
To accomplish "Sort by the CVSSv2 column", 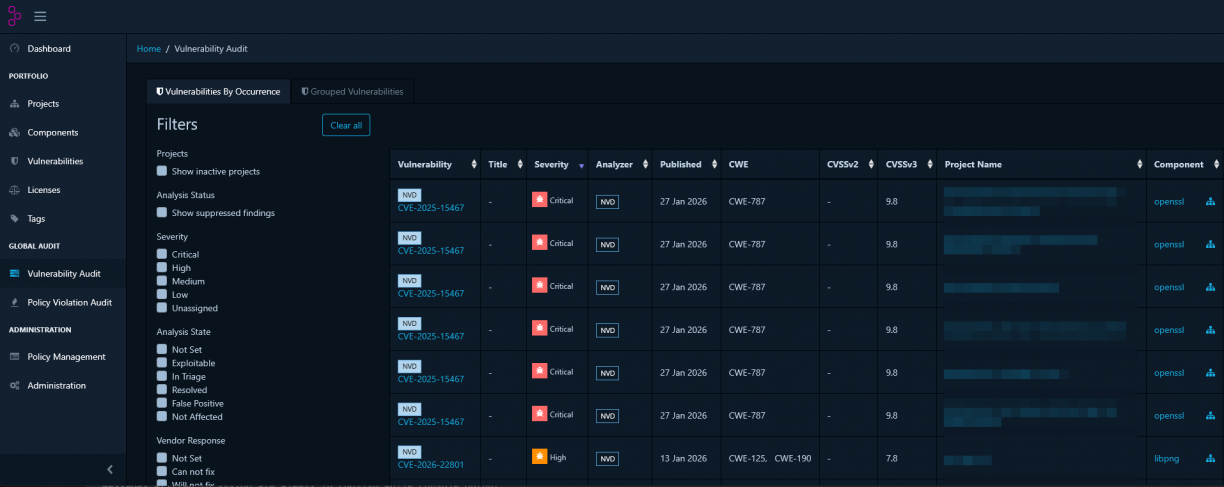I will [x=848, y=164].
